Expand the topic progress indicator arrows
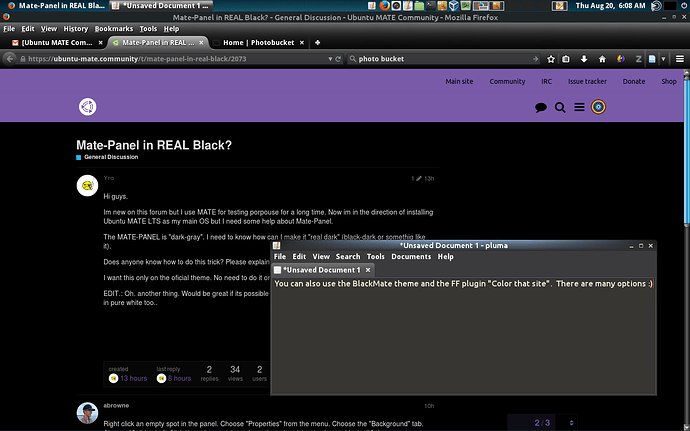The width and height of the screenshot is (690, 431). coord(571,423)
